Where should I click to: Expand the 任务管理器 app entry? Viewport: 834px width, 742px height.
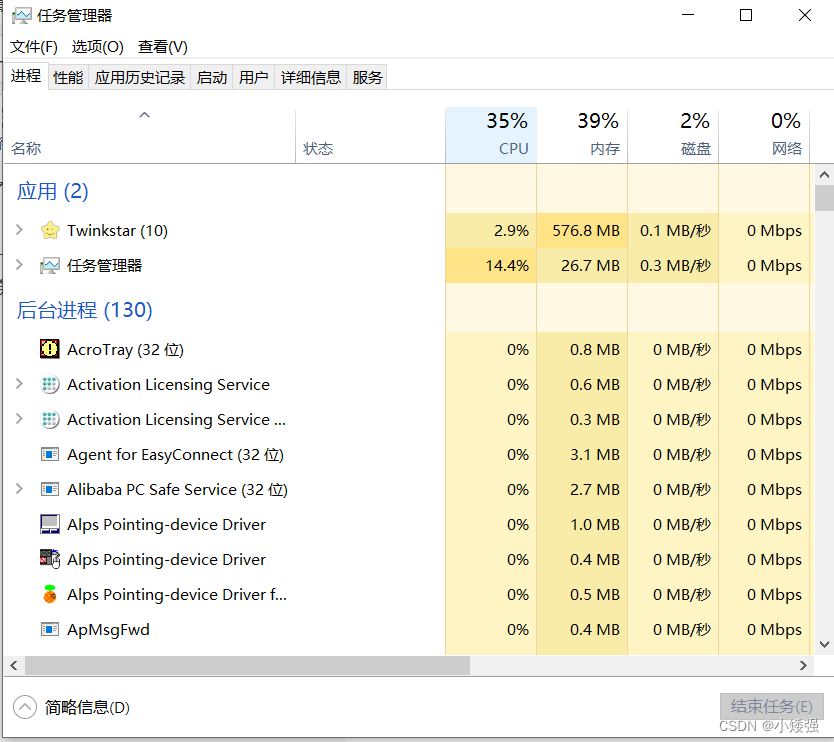19,265
